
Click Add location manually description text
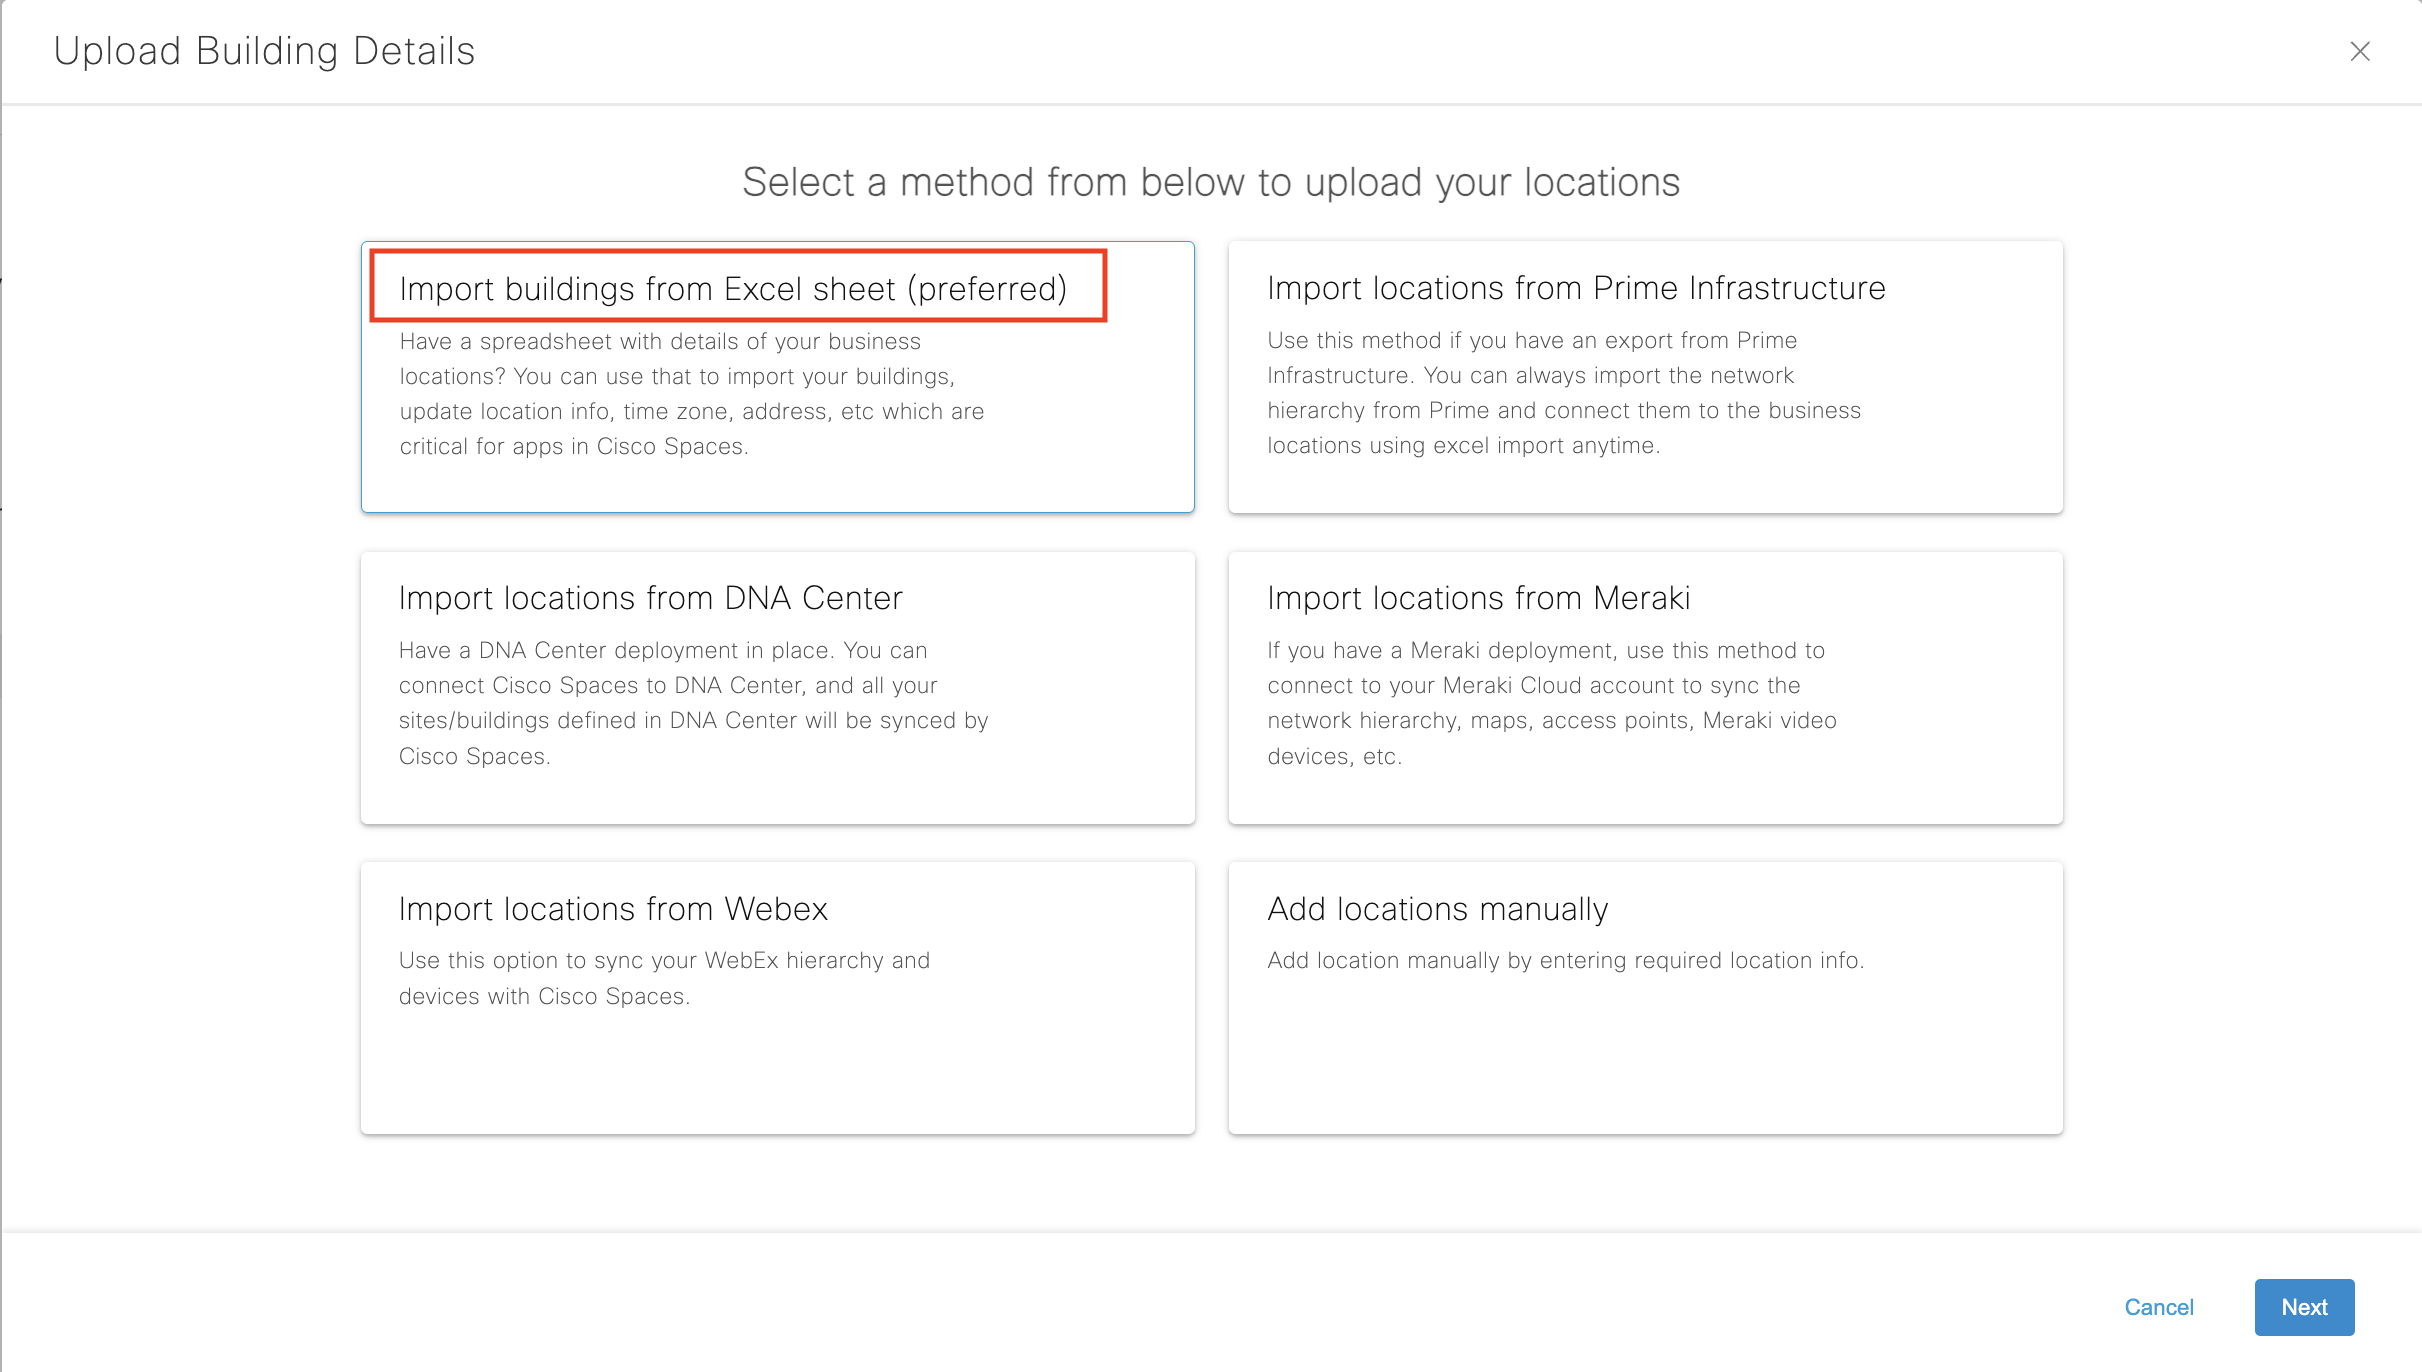(x=1565, y=960)
